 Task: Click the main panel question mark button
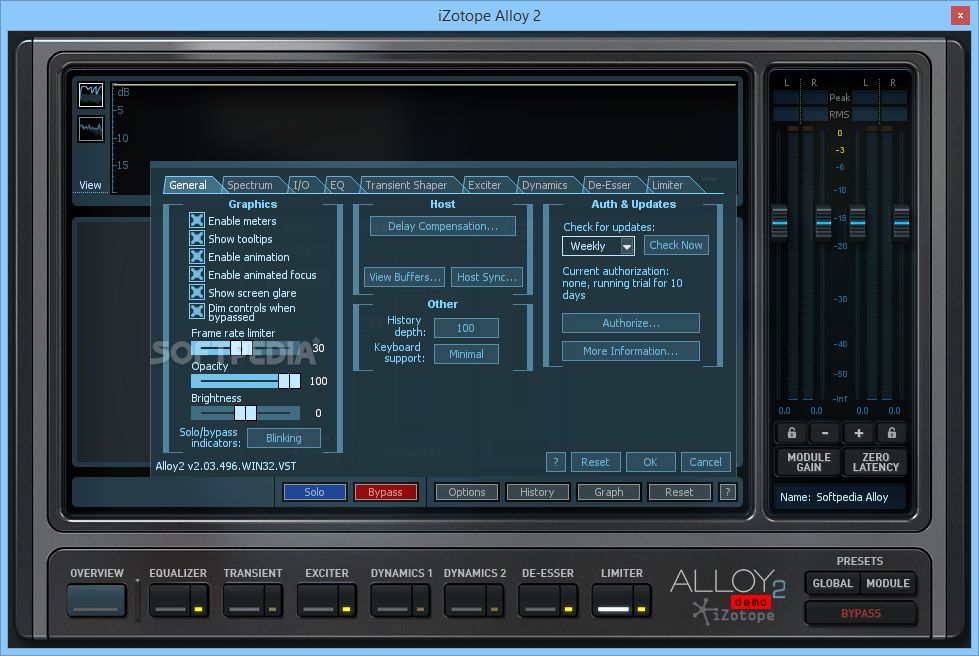coord(727,492)
